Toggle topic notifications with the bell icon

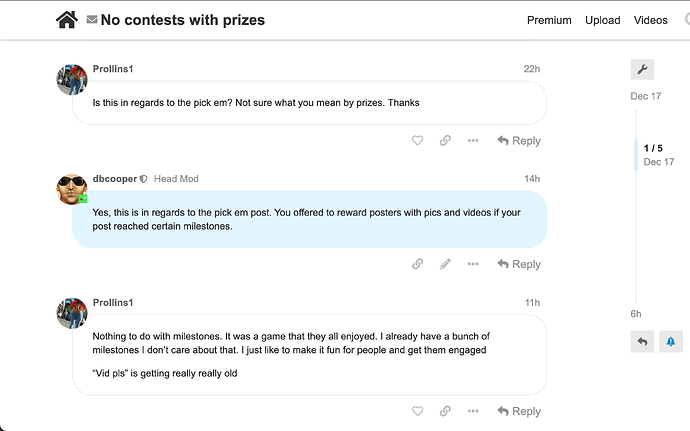coord(671,342)
